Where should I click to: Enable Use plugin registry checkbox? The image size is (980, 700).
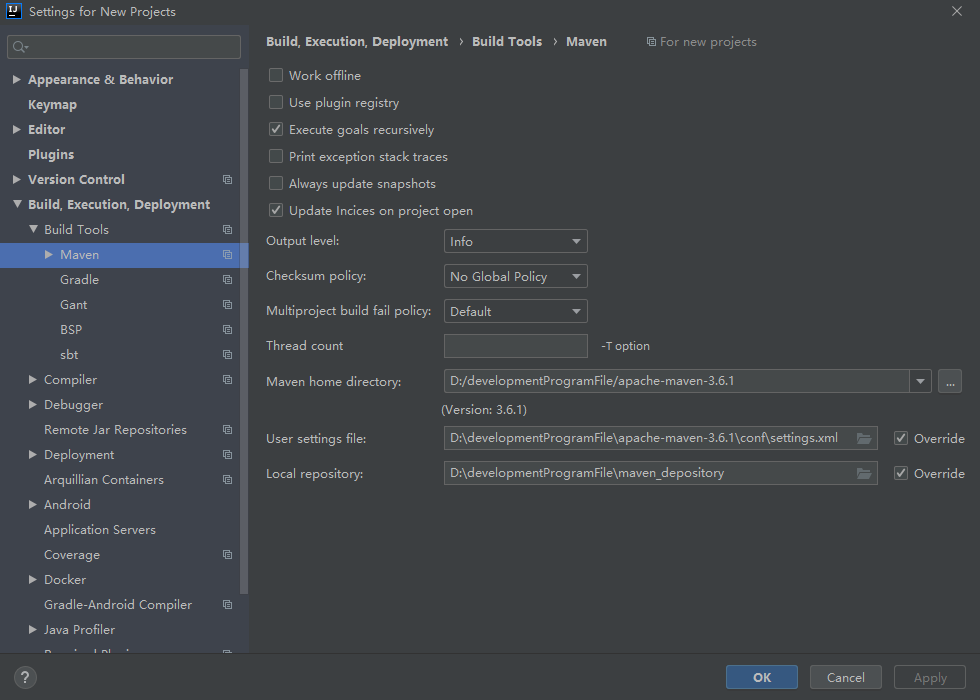click(x=276, y=102)
